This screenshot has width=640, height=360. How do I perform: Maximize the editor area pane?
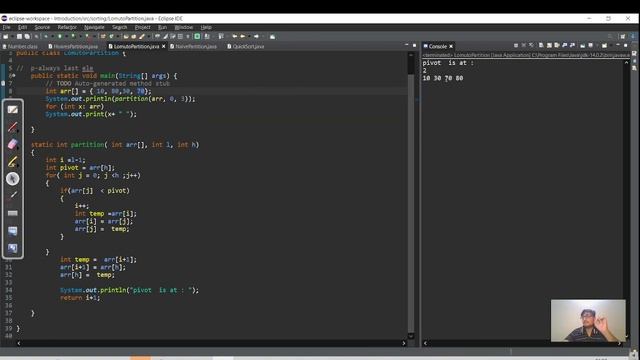tap(414, 45)
